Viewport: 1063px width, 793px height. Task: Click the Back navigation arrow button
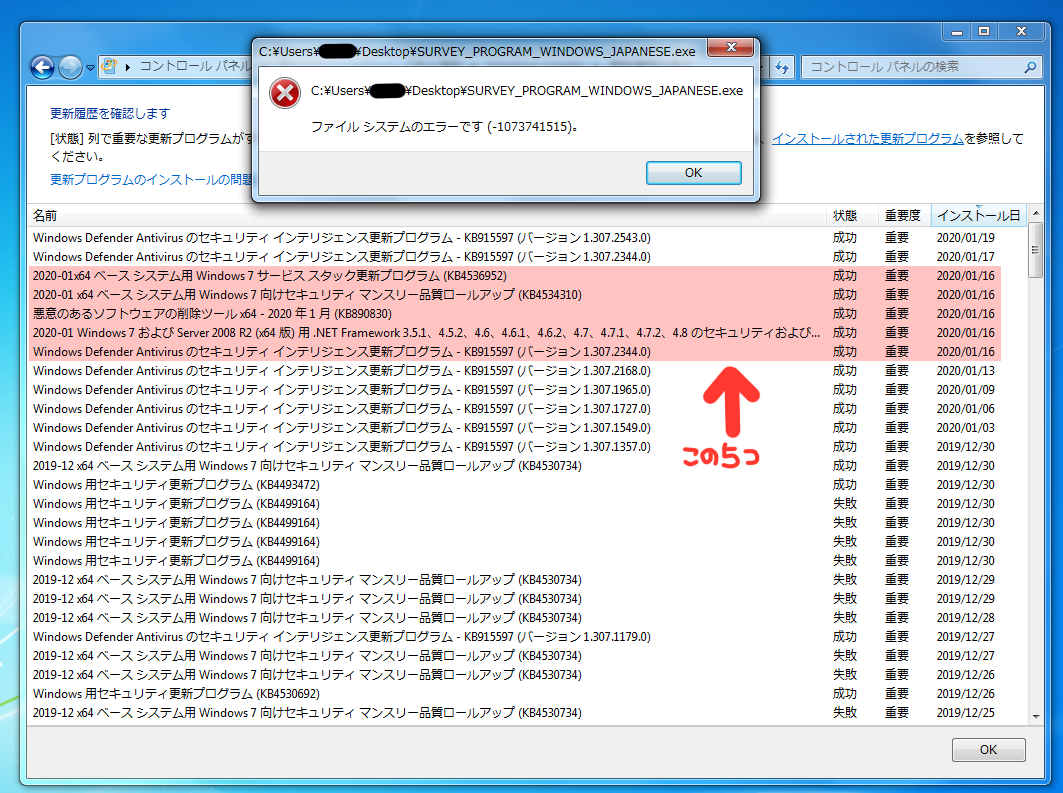click(43, 67)
